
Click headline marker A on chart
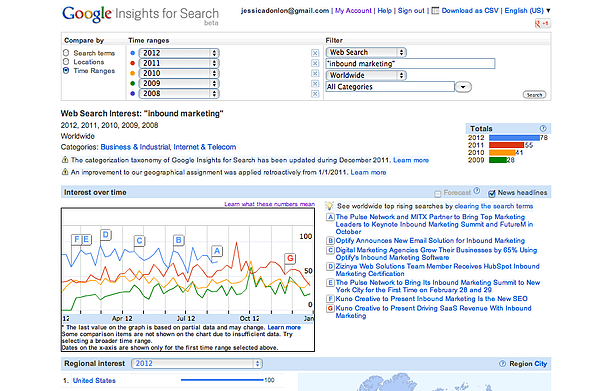coord(217,251)
